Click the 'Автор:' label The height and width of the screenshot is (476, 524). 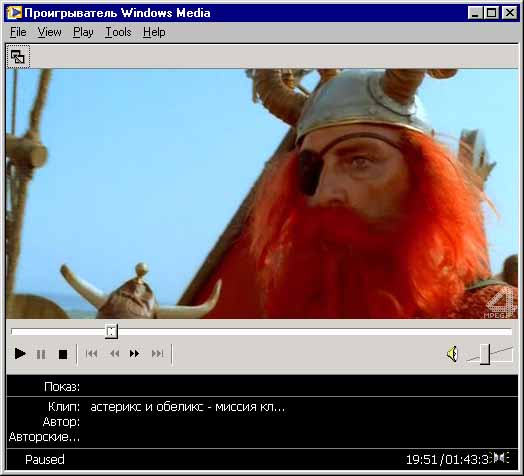61,422
